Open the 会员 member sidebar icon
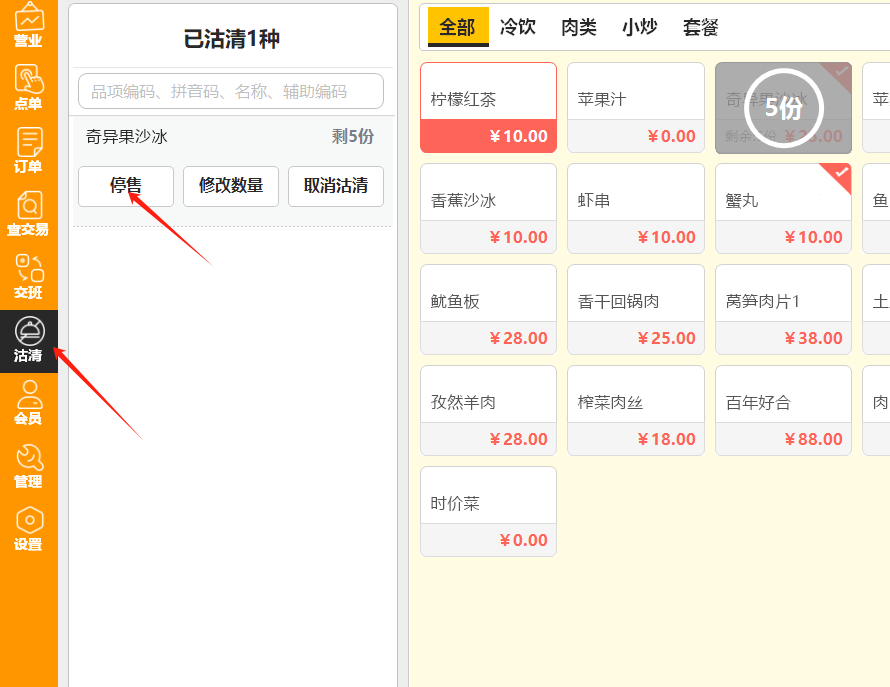 coord(28,403)
